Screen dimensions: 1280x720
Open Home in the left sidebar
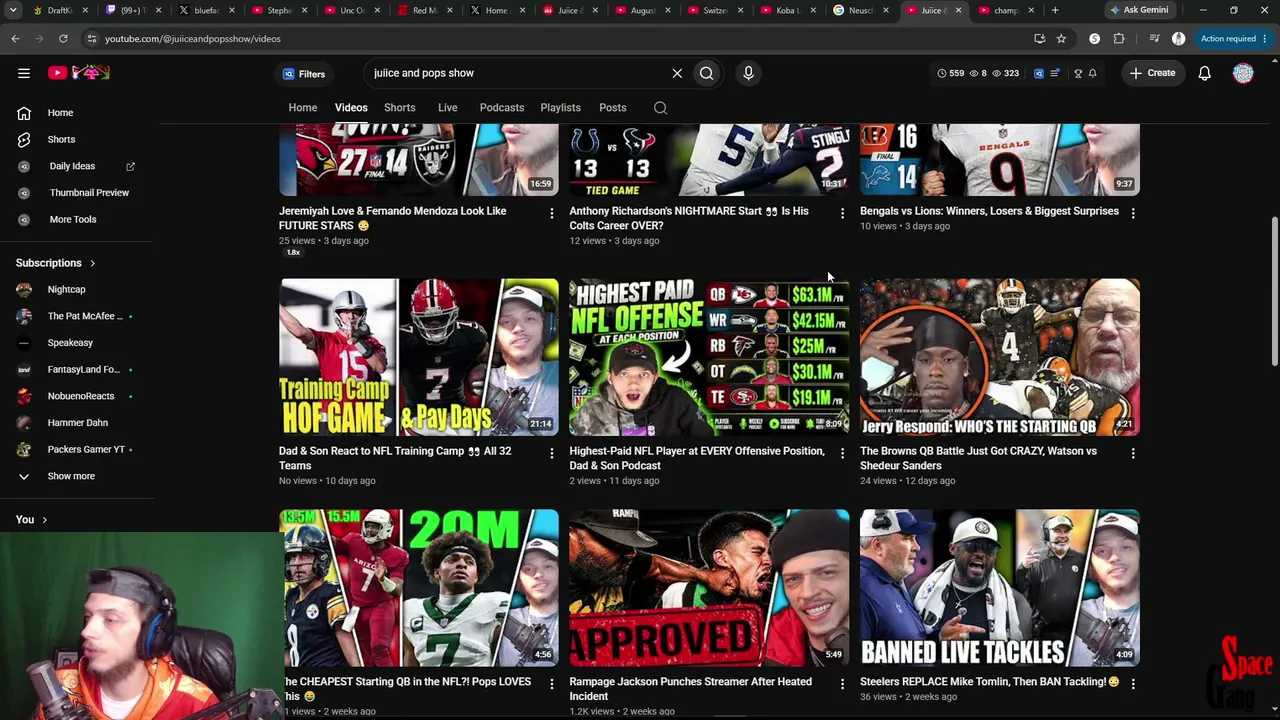coord(76,113)
